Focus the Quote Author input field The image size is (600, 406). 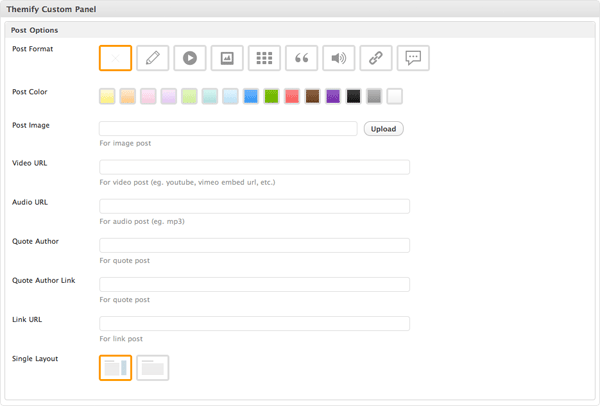[254, 245]
